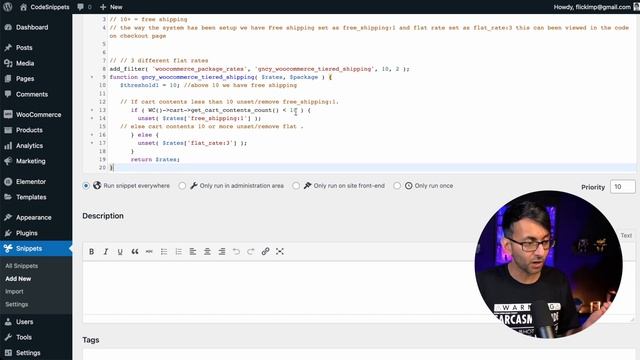This screenshot has width=640, height=360.
Task: Open the CodeSnippets site home link
Action: [44, 7]
